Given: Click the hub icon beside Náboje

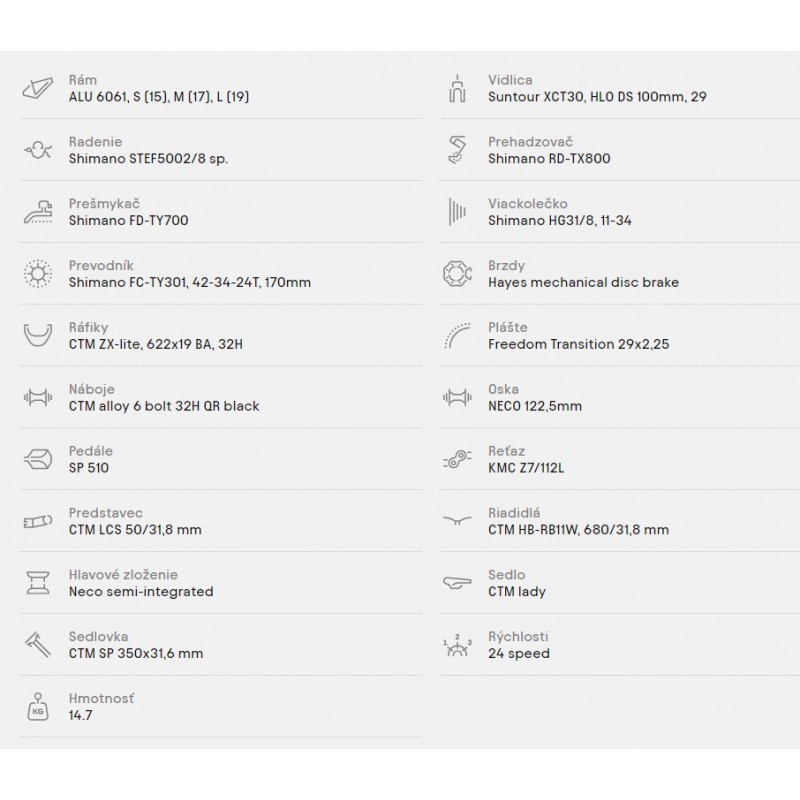Looking at the screenshot, I should [x=38, y=397].
